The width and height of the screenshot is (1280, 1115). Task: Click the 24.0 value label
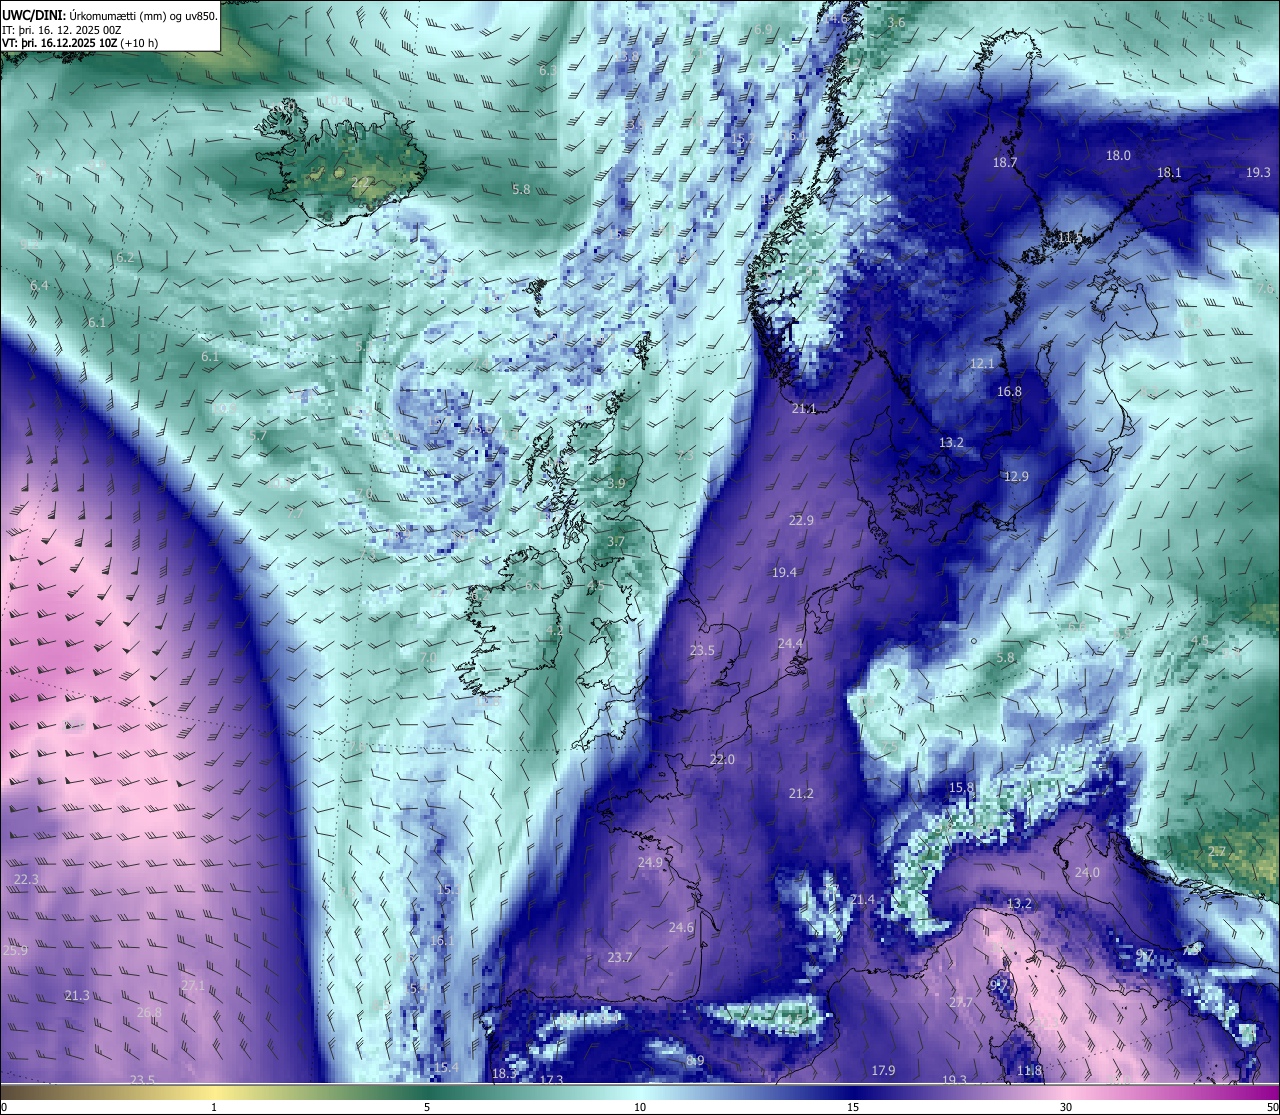(1087, 872)
